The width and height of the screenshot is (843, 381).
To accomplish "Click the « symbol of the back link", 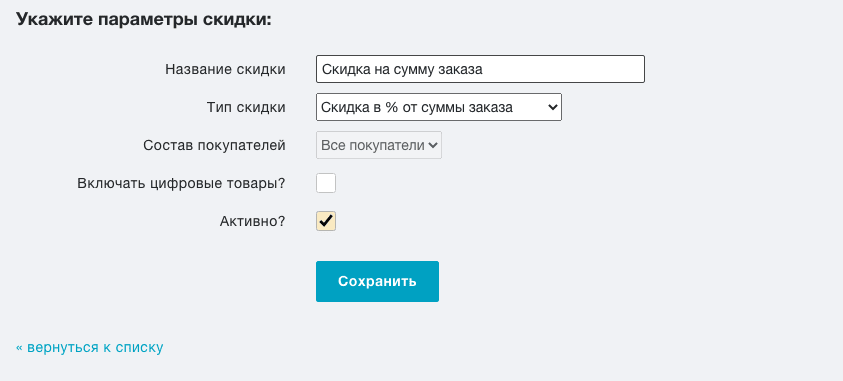I will pyautogui.click(x=19, y=348).
